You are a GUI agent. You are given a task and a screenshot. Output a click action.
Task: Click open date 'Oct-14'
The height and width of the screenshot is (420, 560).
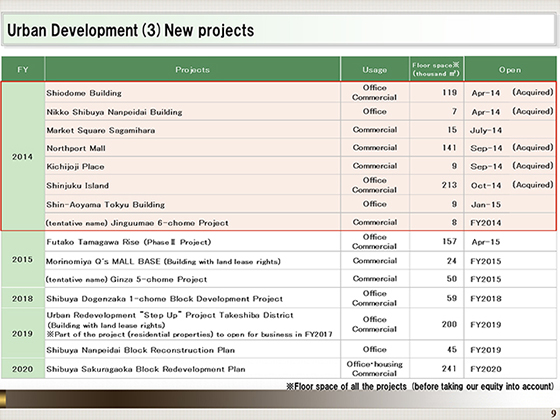click(x=486, y=185)
